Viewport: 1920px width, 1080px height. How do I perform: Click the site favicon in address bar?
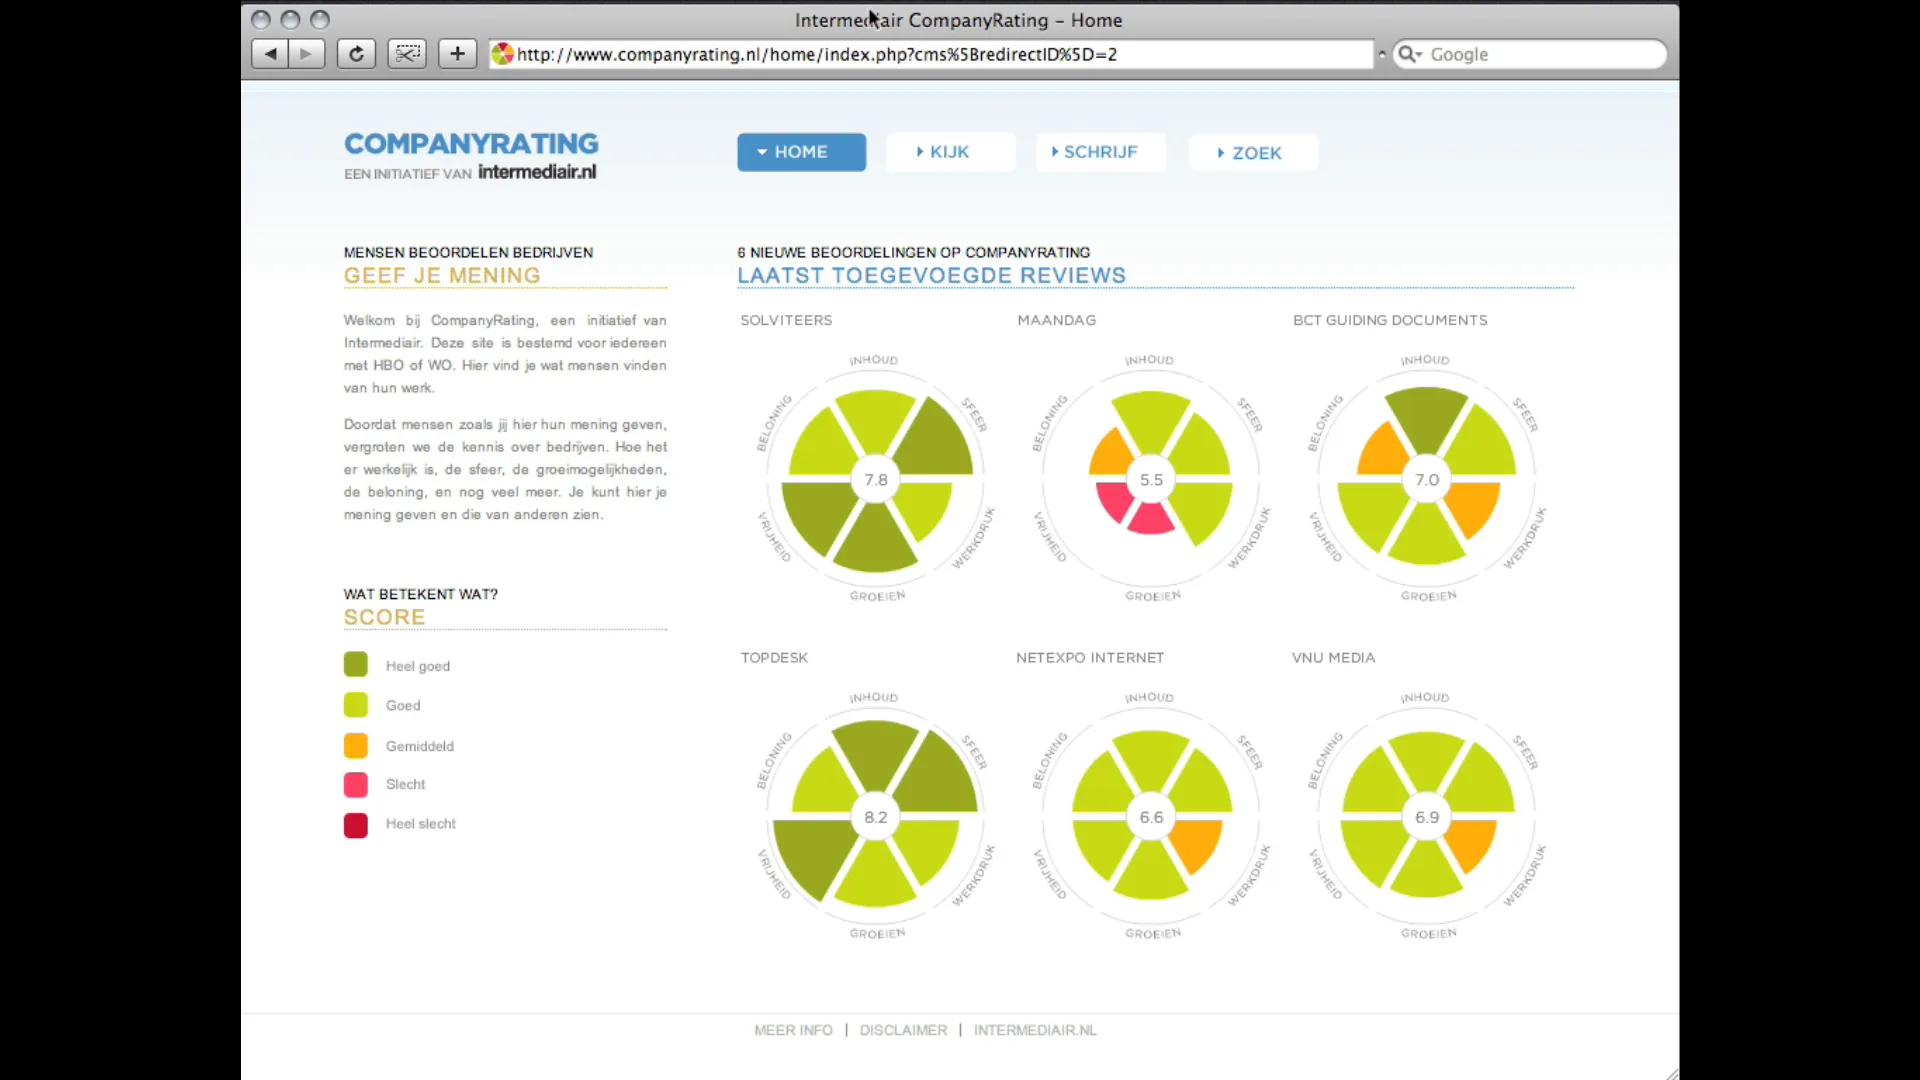click(503, 54)
